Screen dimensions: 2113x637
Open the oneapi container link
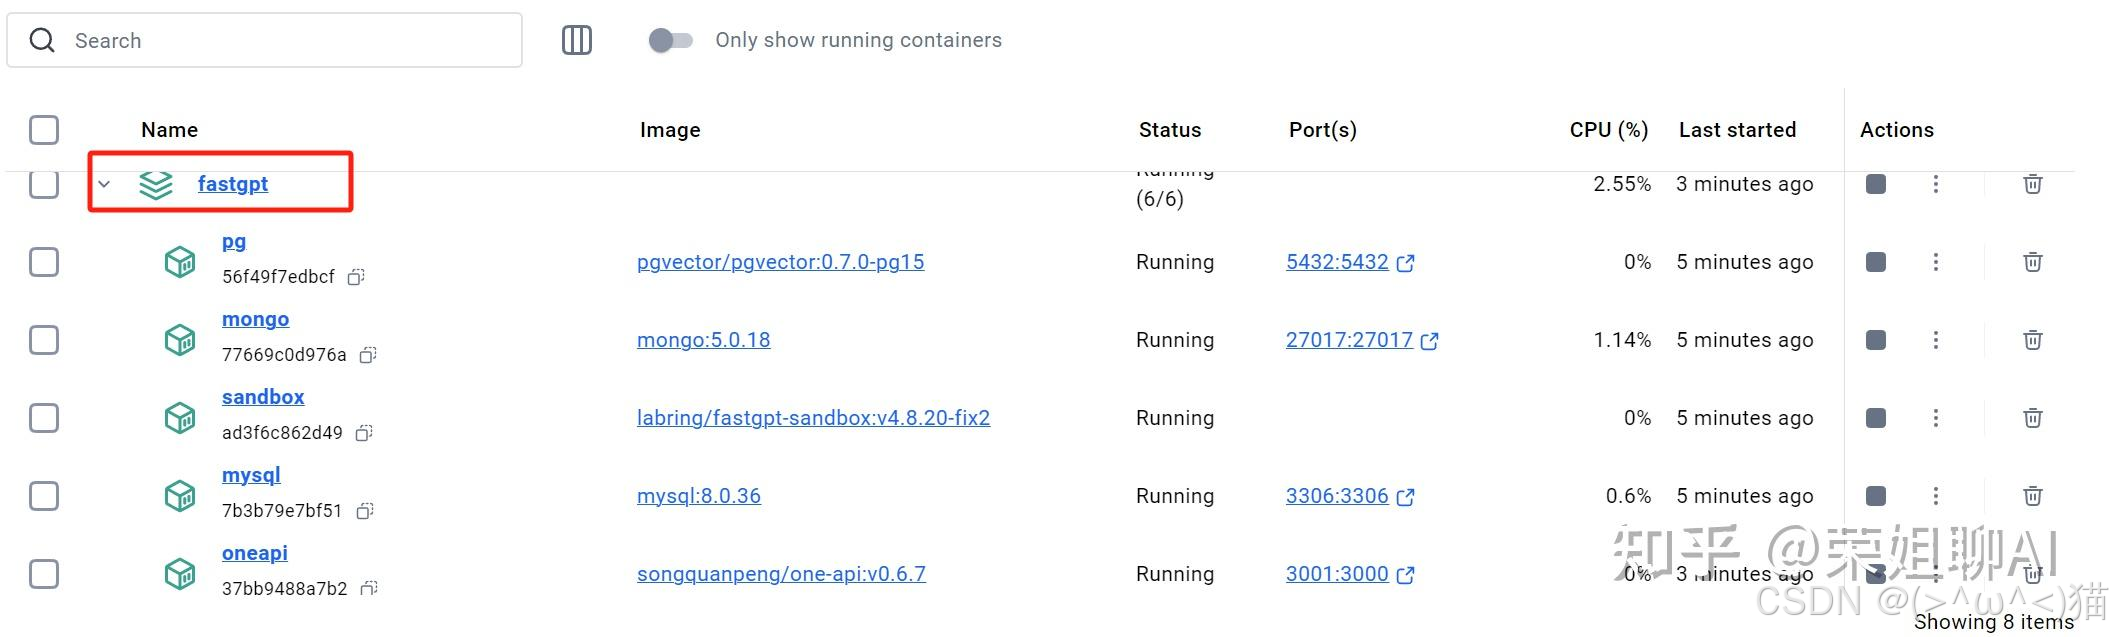(255, 553)
